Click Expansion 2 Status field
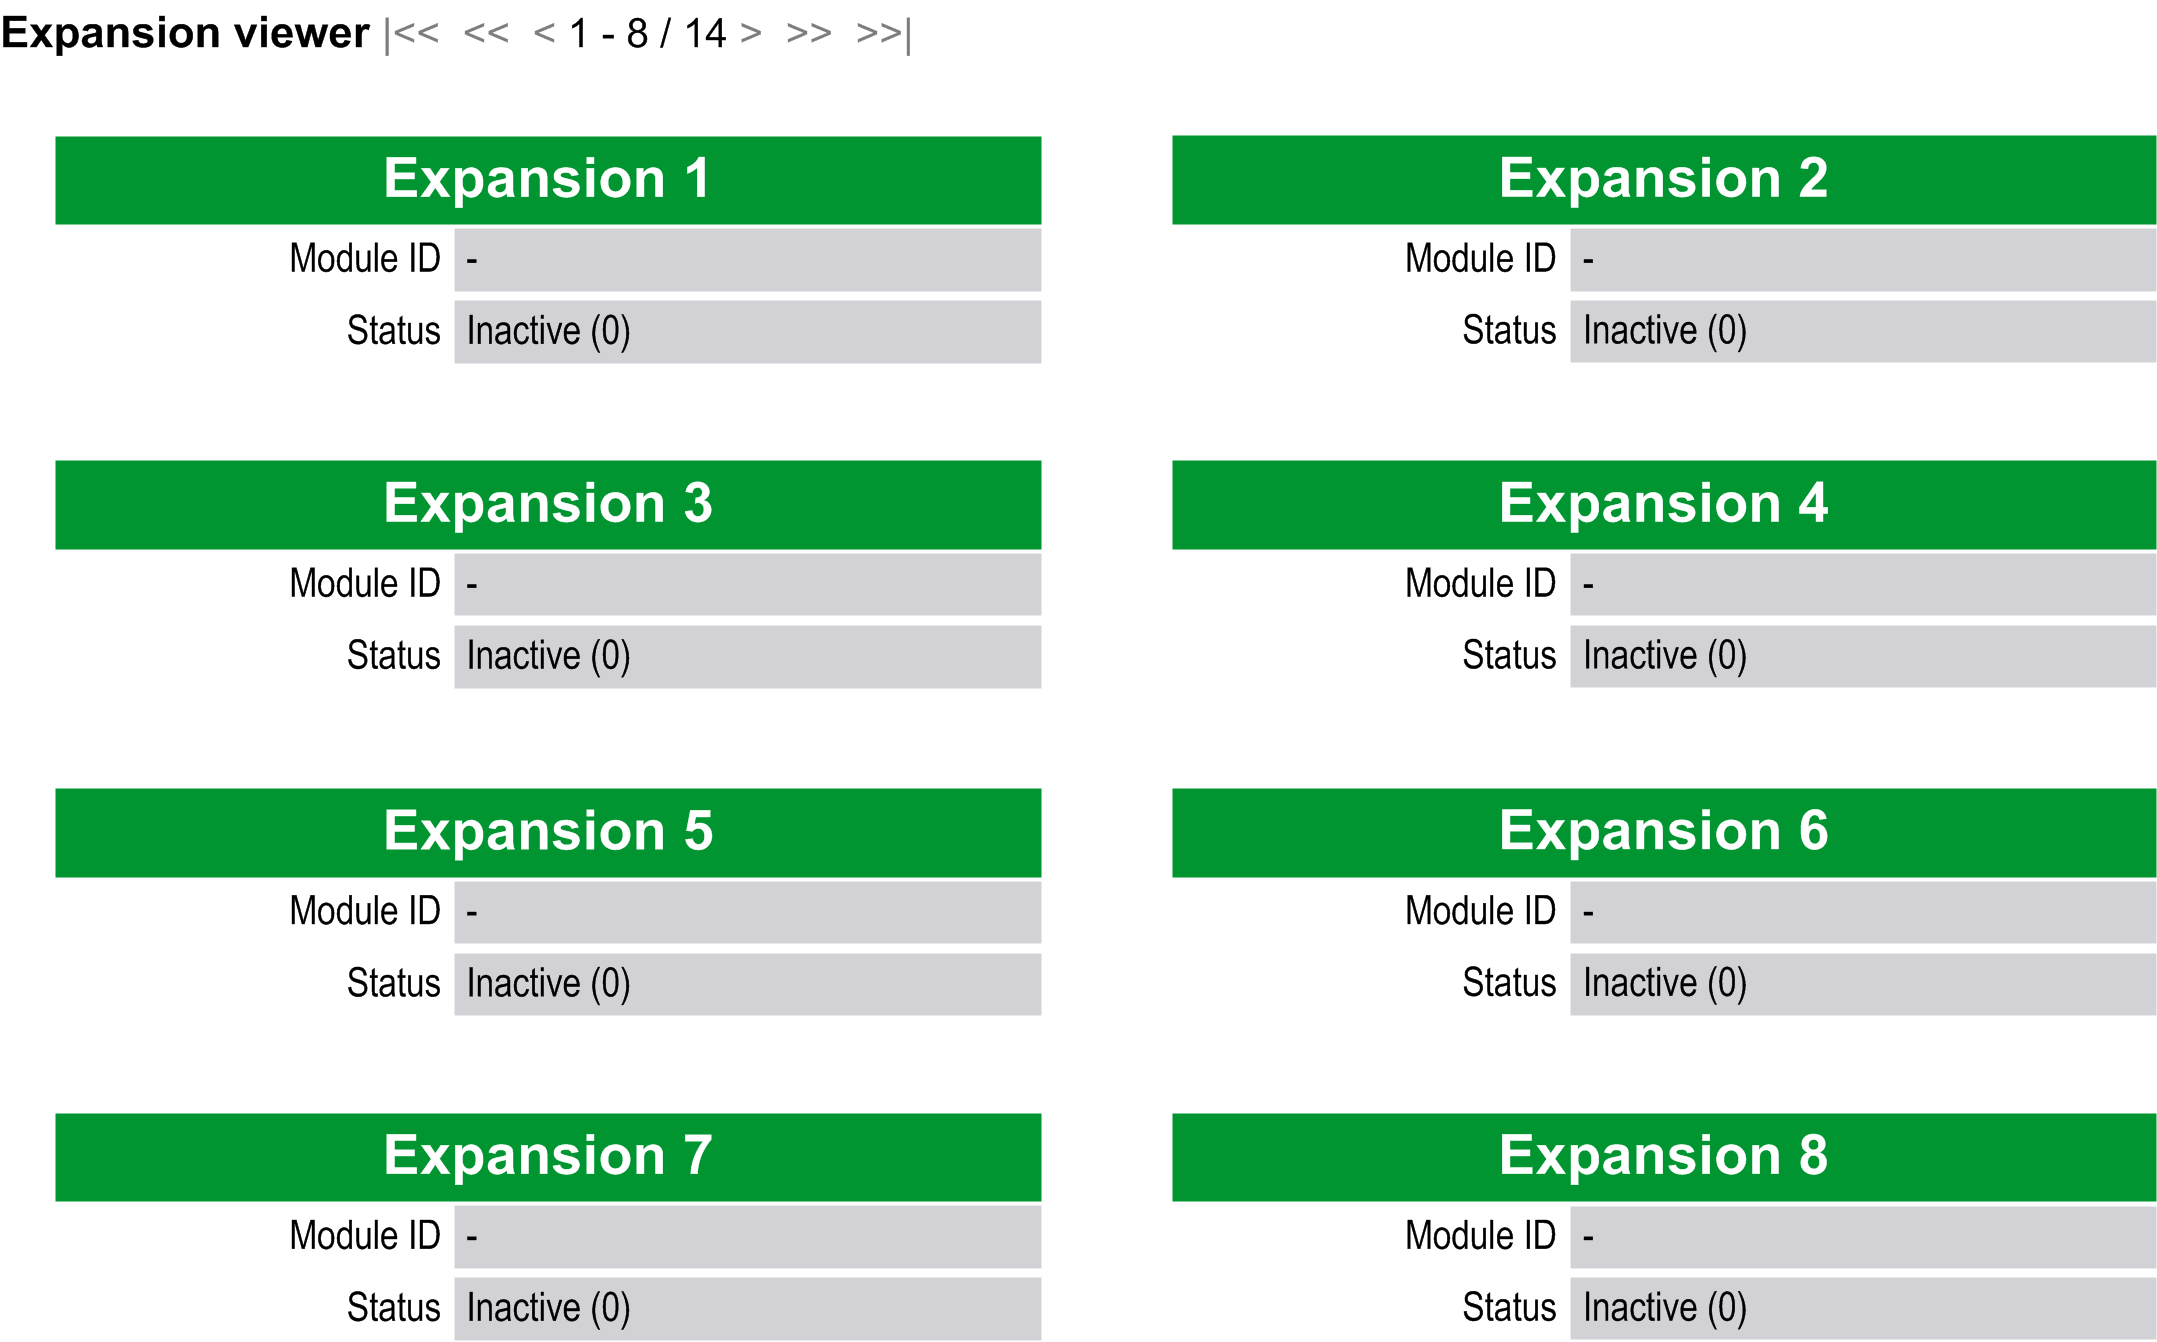Viewport: 2157px width, 1342px height. point(1862,331)
